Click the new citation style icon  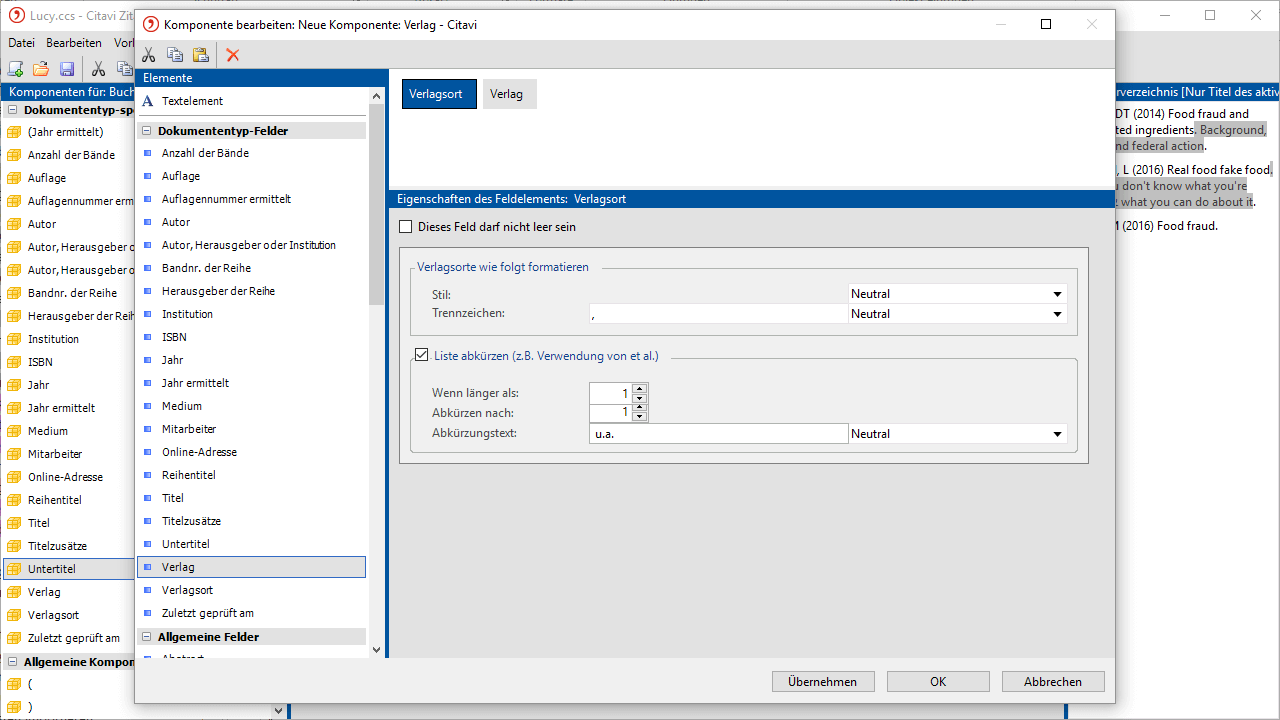tap(15, 69)
